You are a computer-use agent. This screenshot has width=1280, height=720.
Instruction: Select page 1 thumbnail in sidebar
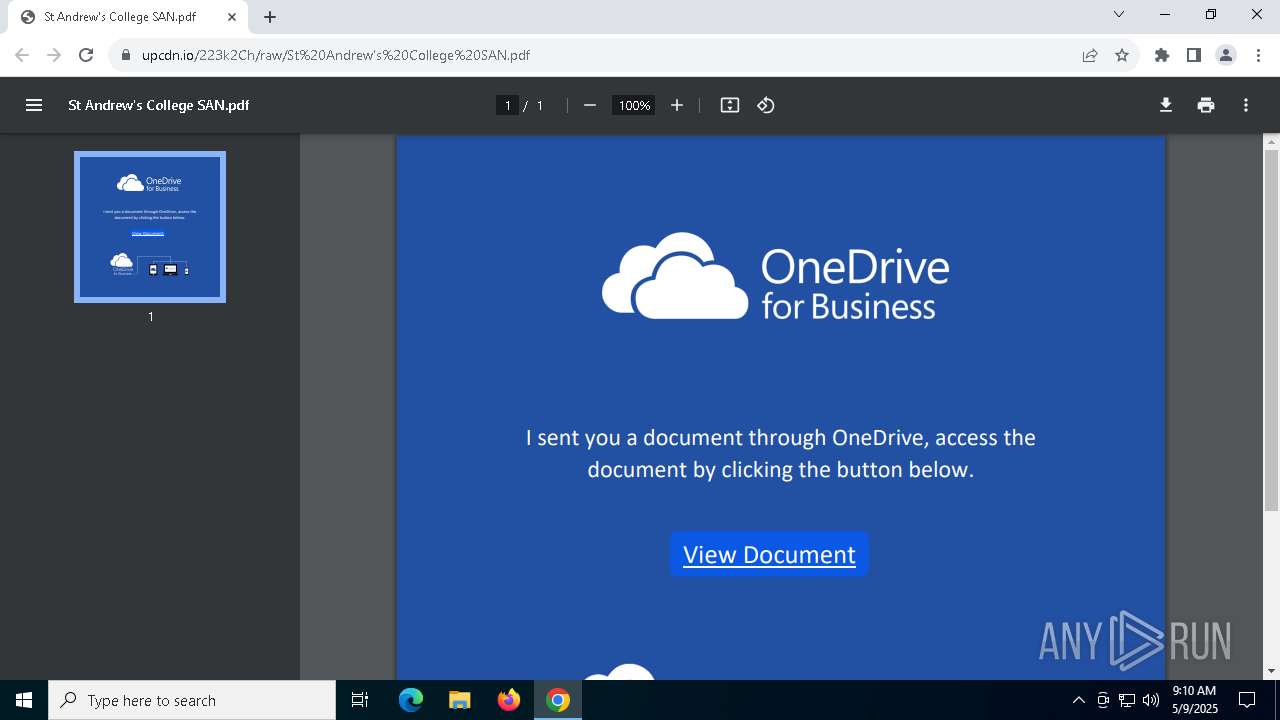[150, 227]
